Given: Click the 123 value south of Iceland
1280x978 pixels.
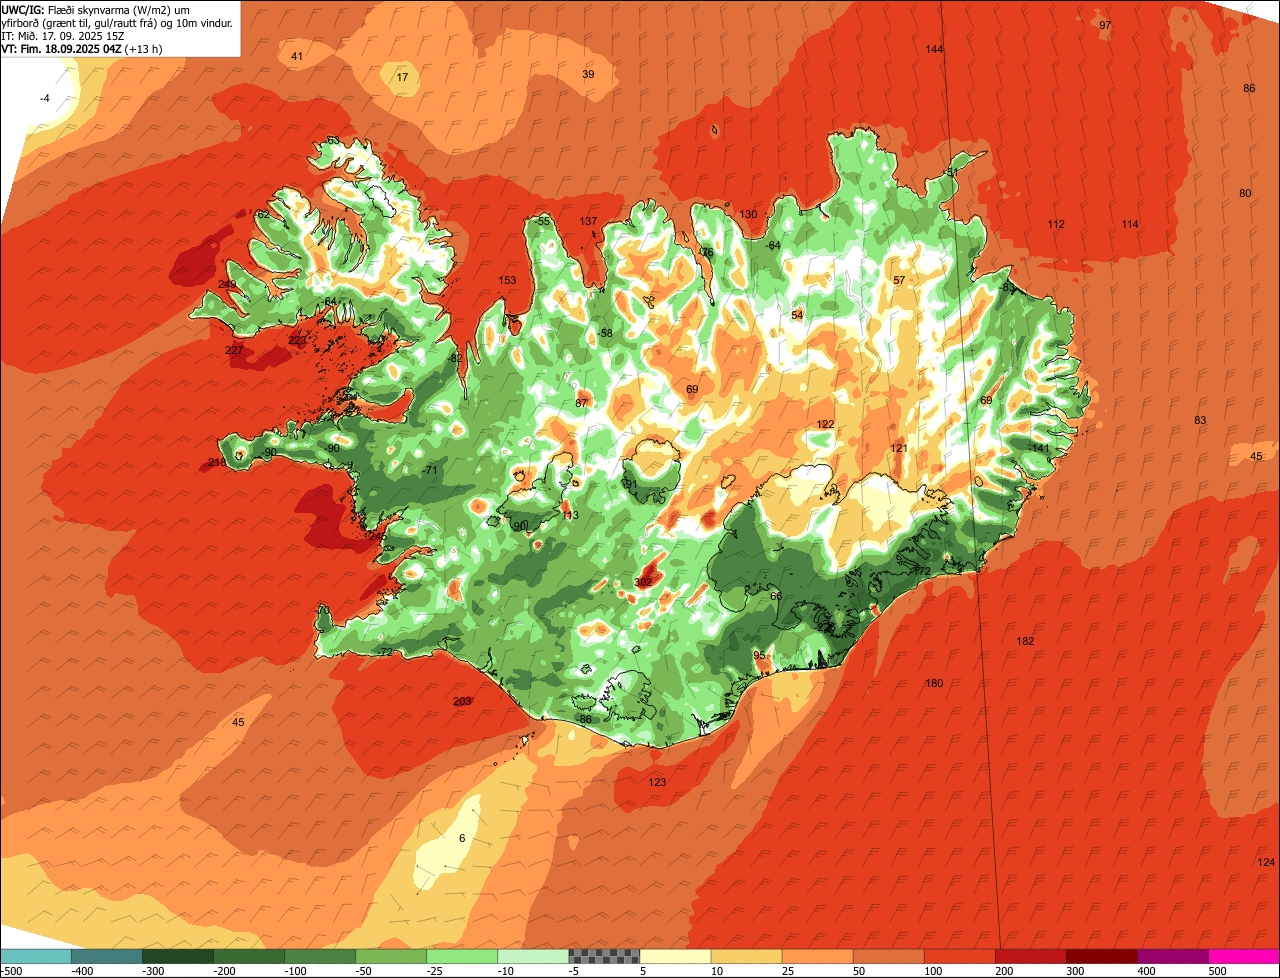Looking at the screenshot, I should pos(657,782).
